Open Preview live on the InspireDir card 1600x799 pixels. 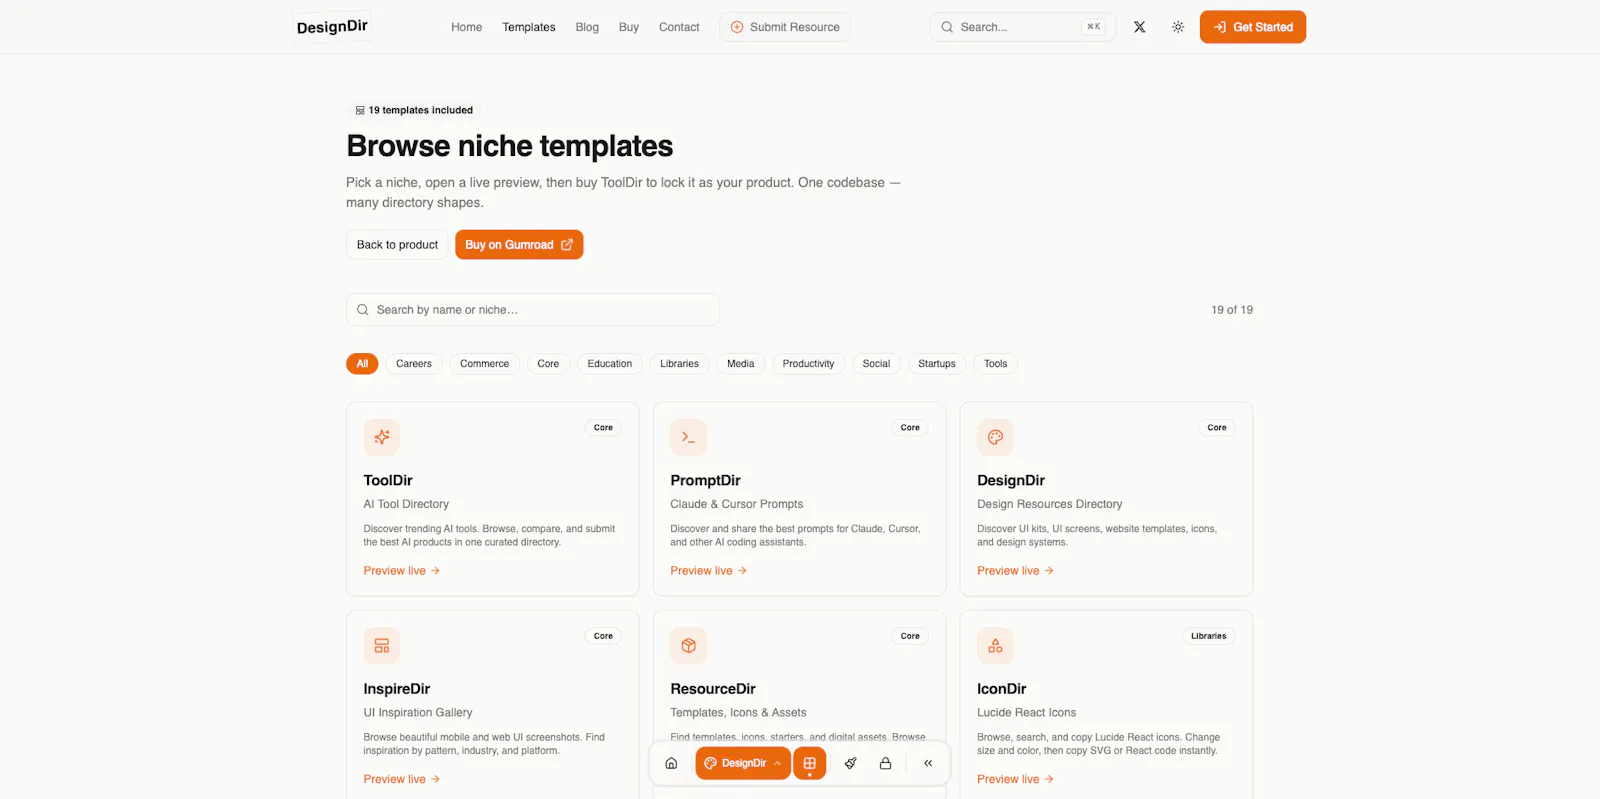(x=402, y=779)
